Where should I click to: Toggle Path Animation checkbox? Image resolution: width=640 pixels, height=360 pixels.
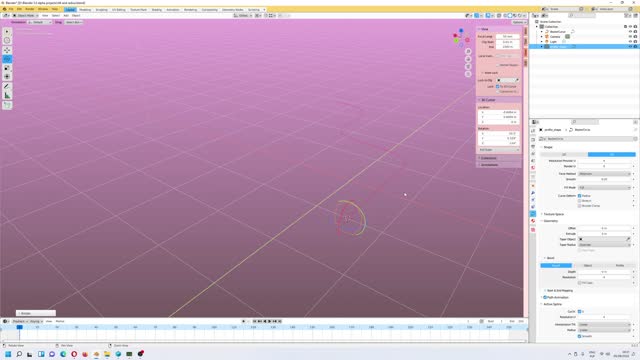[545, 297]
